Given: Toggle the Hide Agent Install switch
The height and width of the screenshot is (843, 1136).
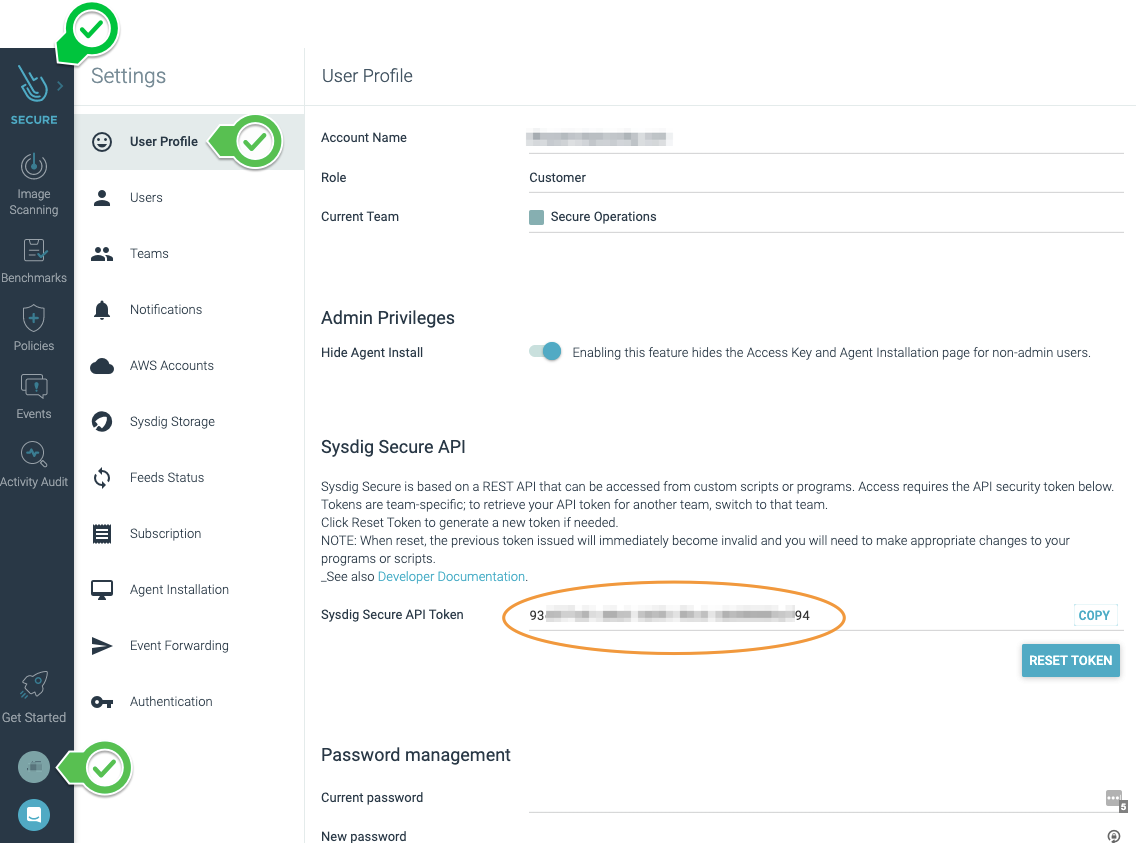Looking at the screenshot, I should point(546,352).
